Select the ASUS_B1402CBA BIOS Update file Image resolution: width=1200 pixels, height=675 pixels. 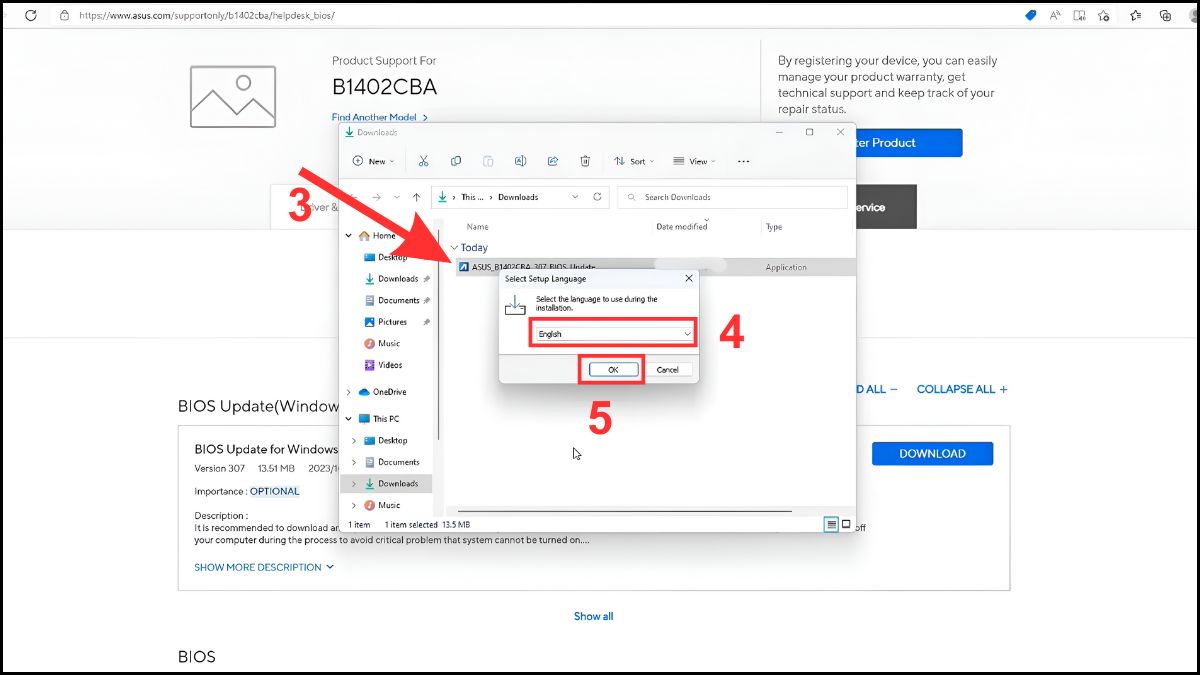pyautogui.click(x=655, y=267)
